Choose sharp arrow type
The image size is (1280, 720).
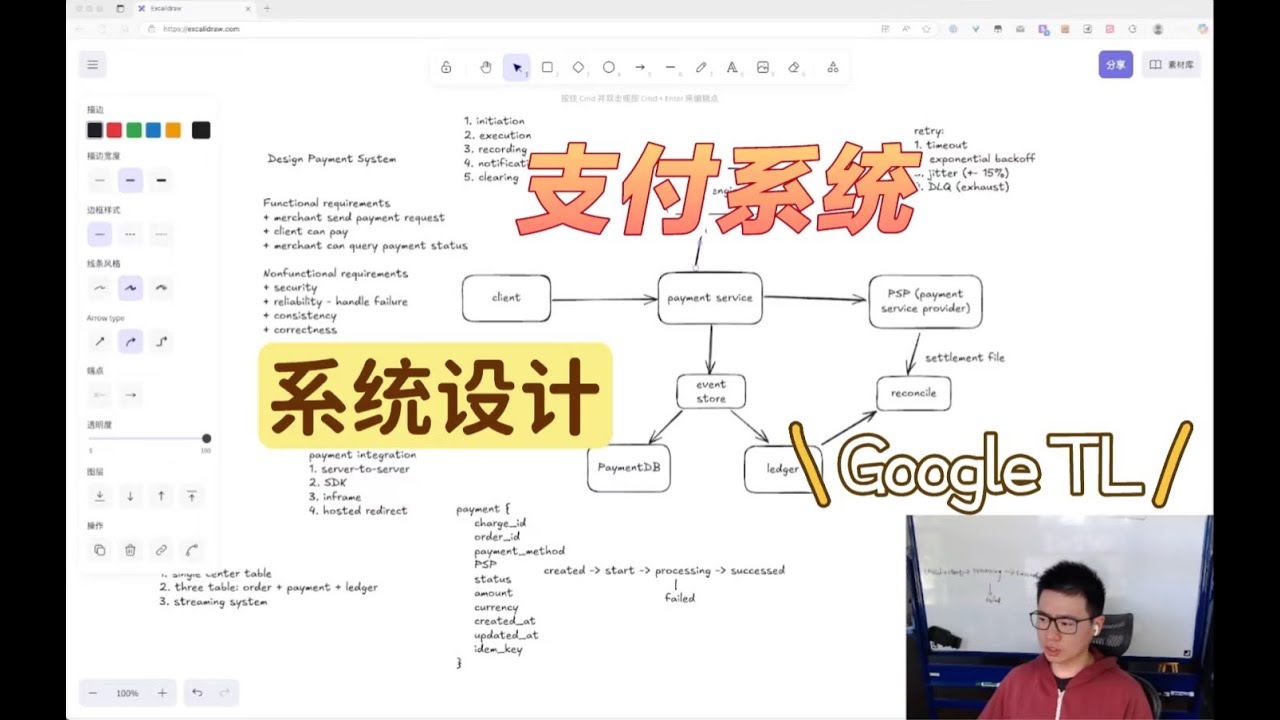pyautogui.click(x=99, y=342)
